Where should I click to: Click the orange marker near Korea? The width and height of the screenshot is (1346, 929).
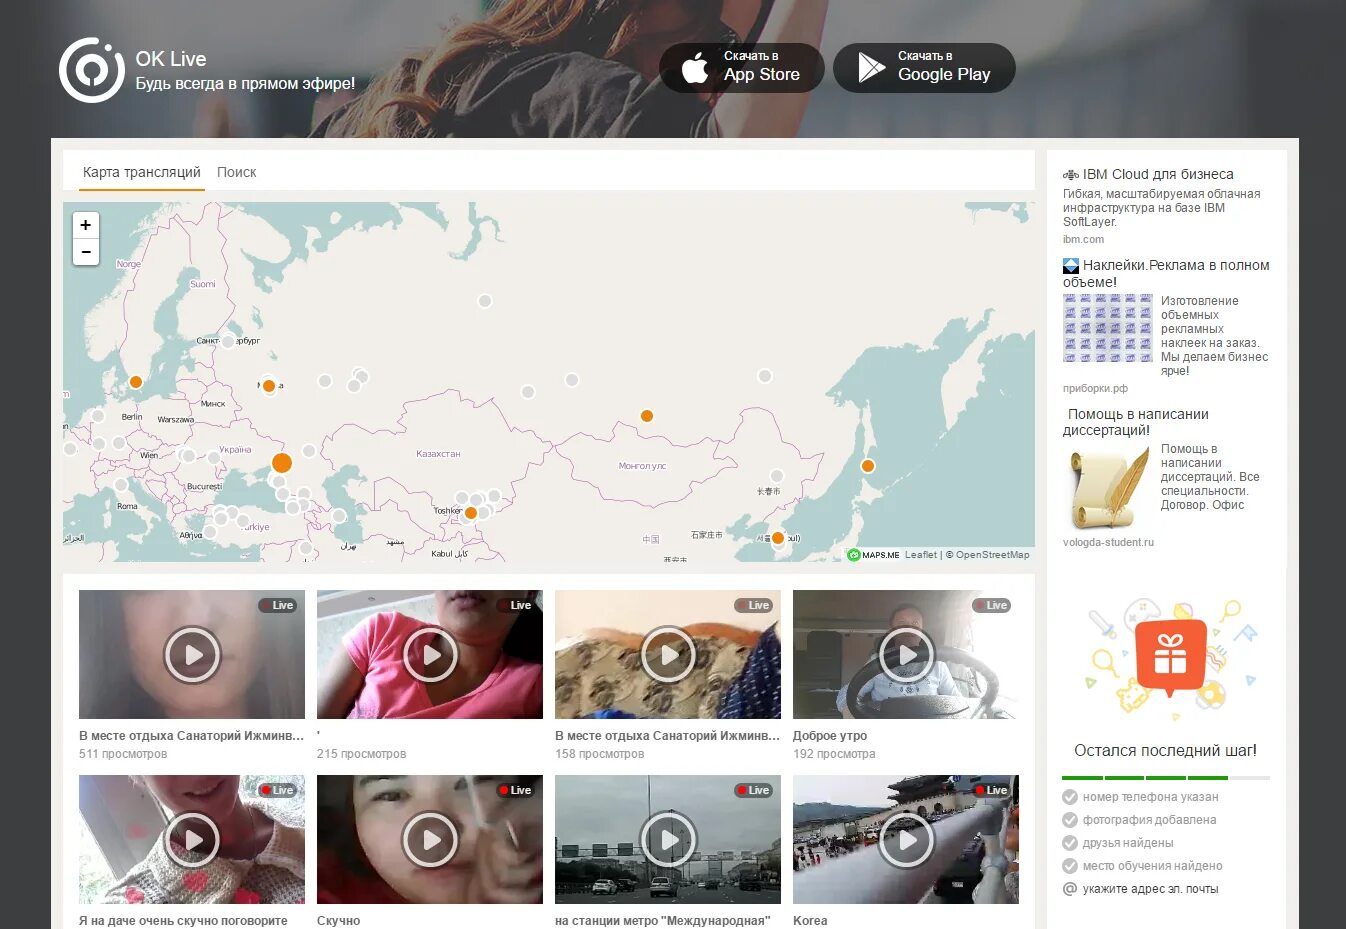[x=778, y=538]
